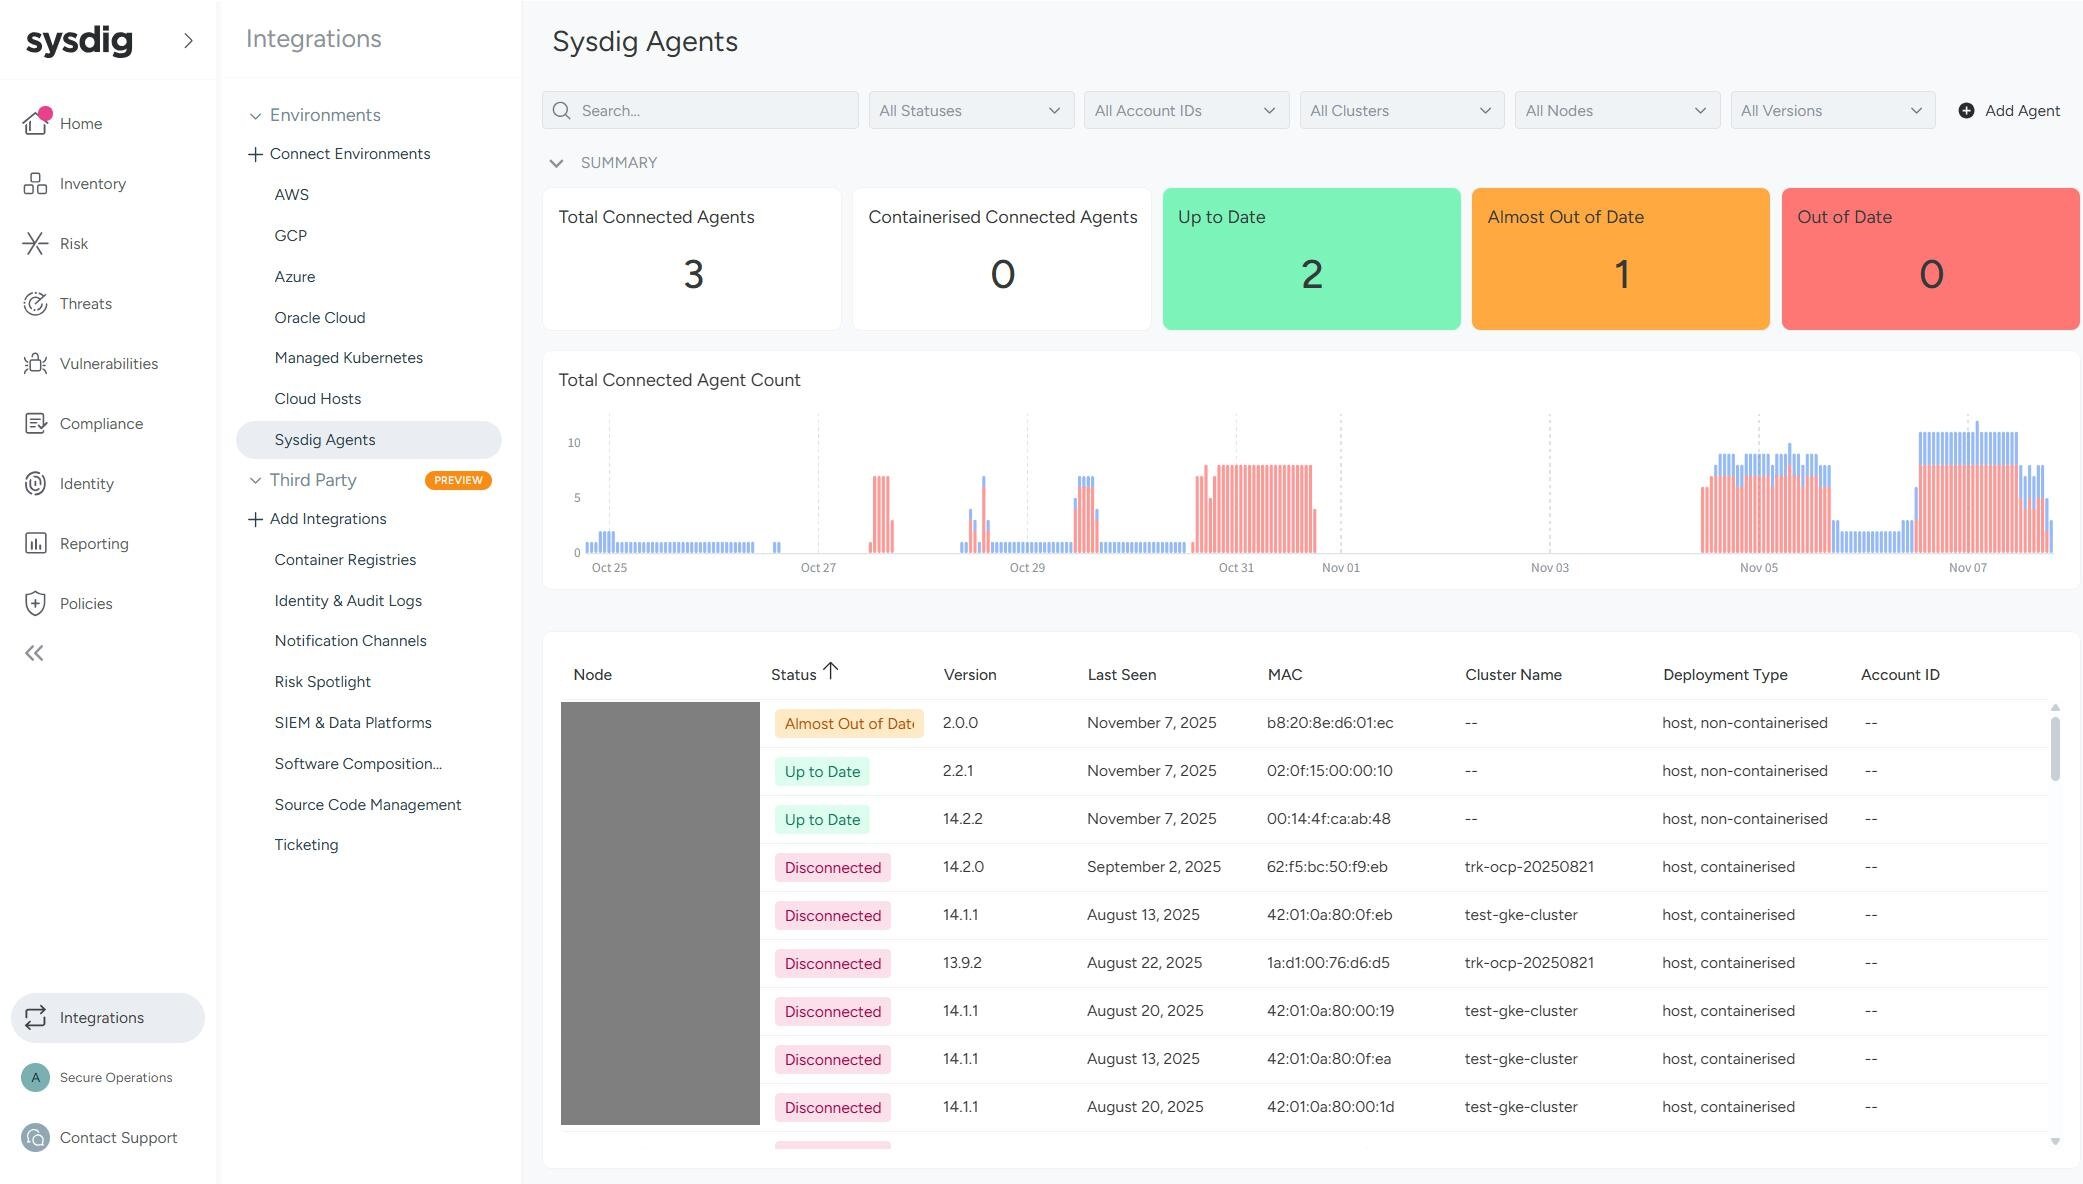Image resolution: width=2083 pixels, height=1184 pixels.
Task: Open the Reporting section
Action: click(94, 543)
